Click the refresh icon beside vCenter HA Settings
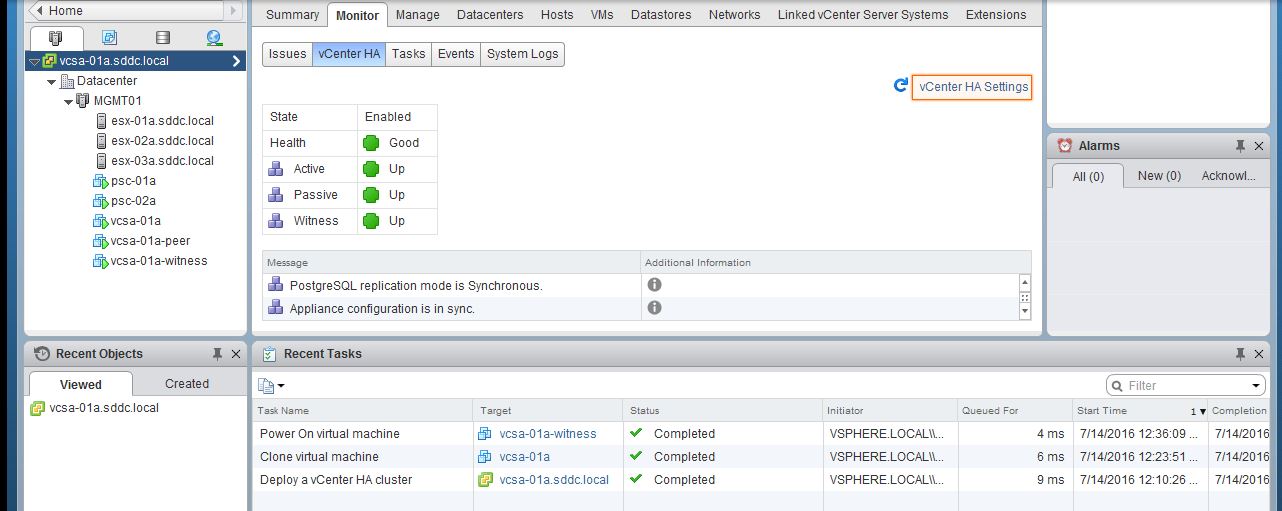 [900, 86]
